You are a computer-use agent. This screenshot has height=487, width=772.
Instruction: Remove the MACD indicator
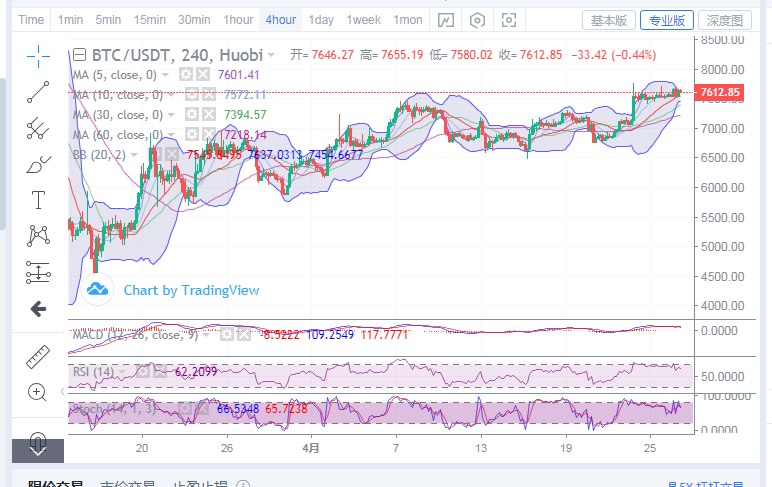coord(244,335)
